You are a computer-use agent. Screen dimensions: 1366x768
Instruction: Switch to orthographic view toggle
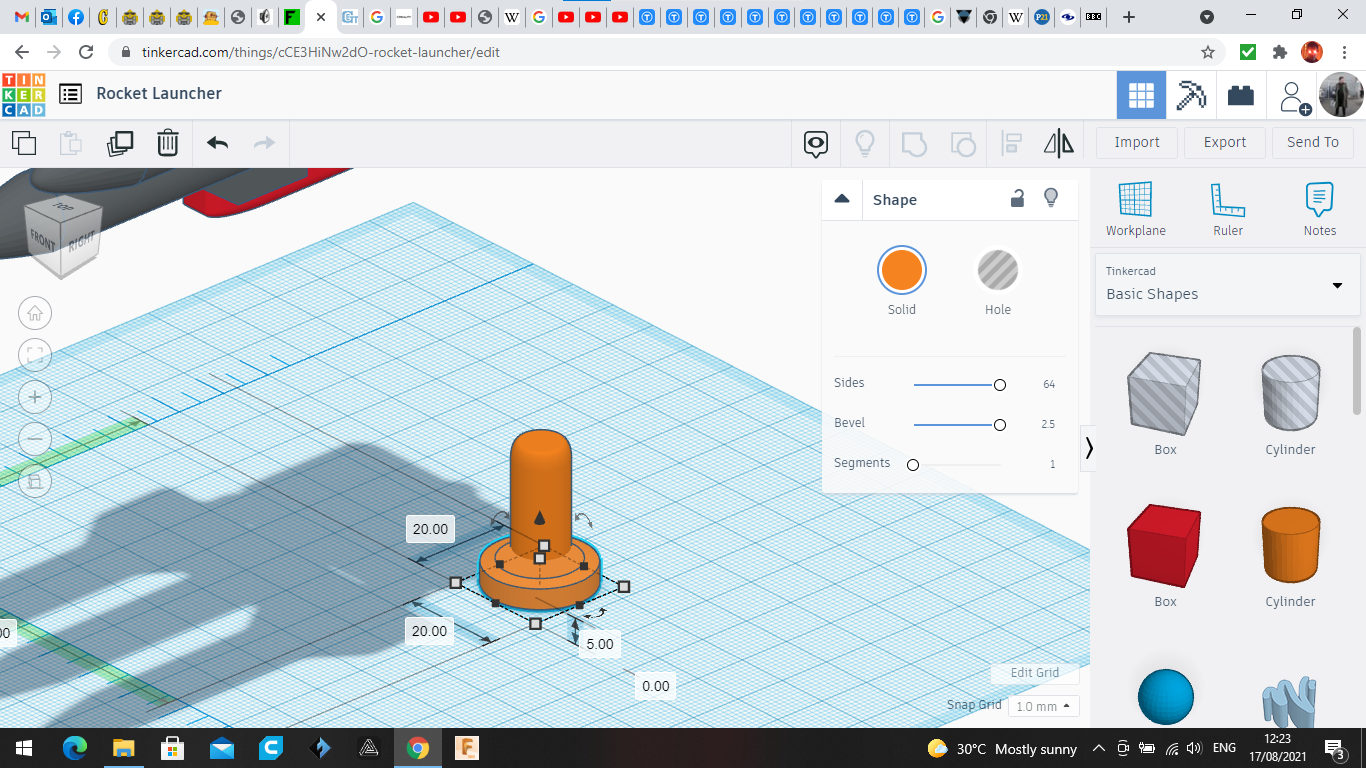pos(35,481)
